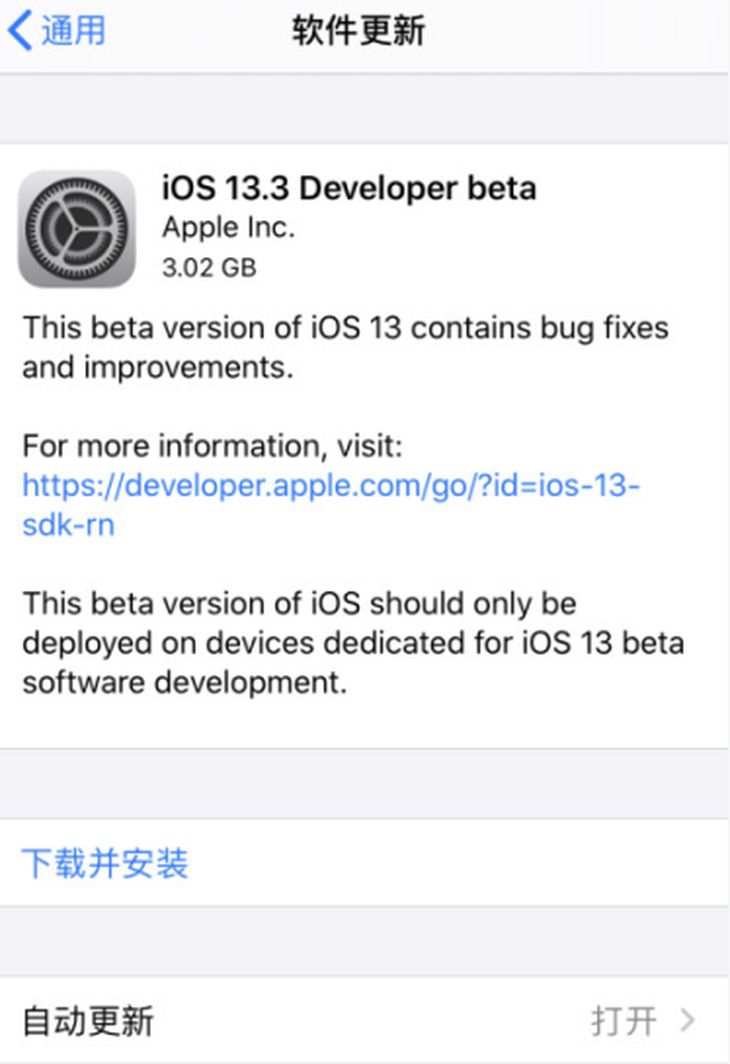This screenshot has width=730, height=1064.
Task: Click the 'software development.' final line
Action: click(x=185, y=683)
